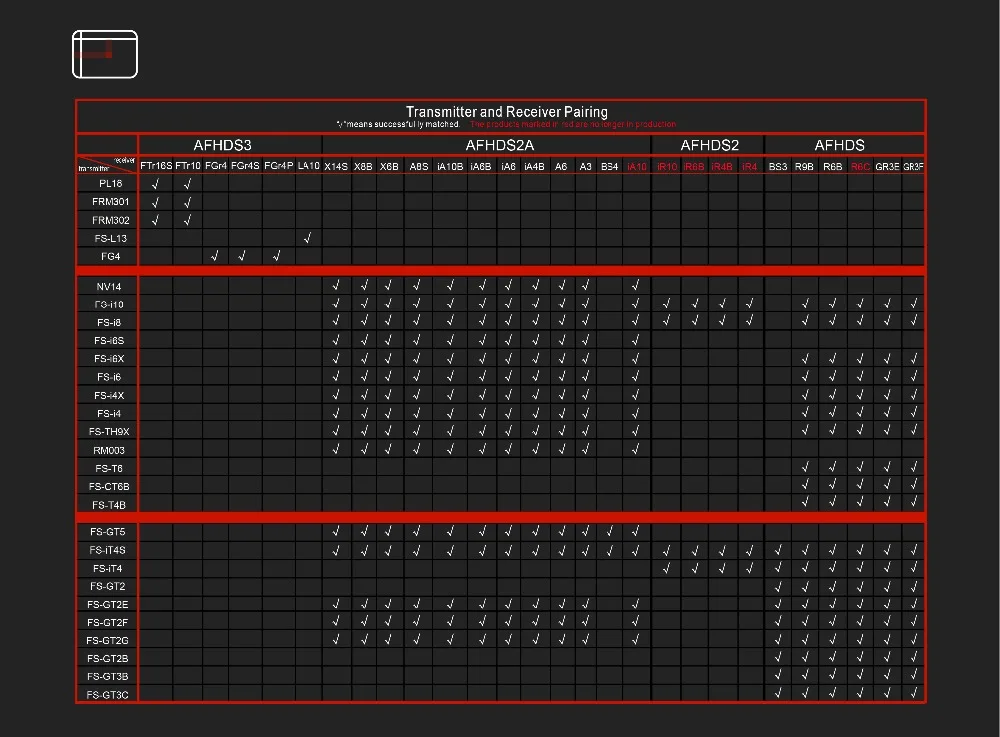The height and width of the screenshot is (737, 1000).
Task: Click the BS4 column header
Action: pyautogui.click(x=609, y=166)
